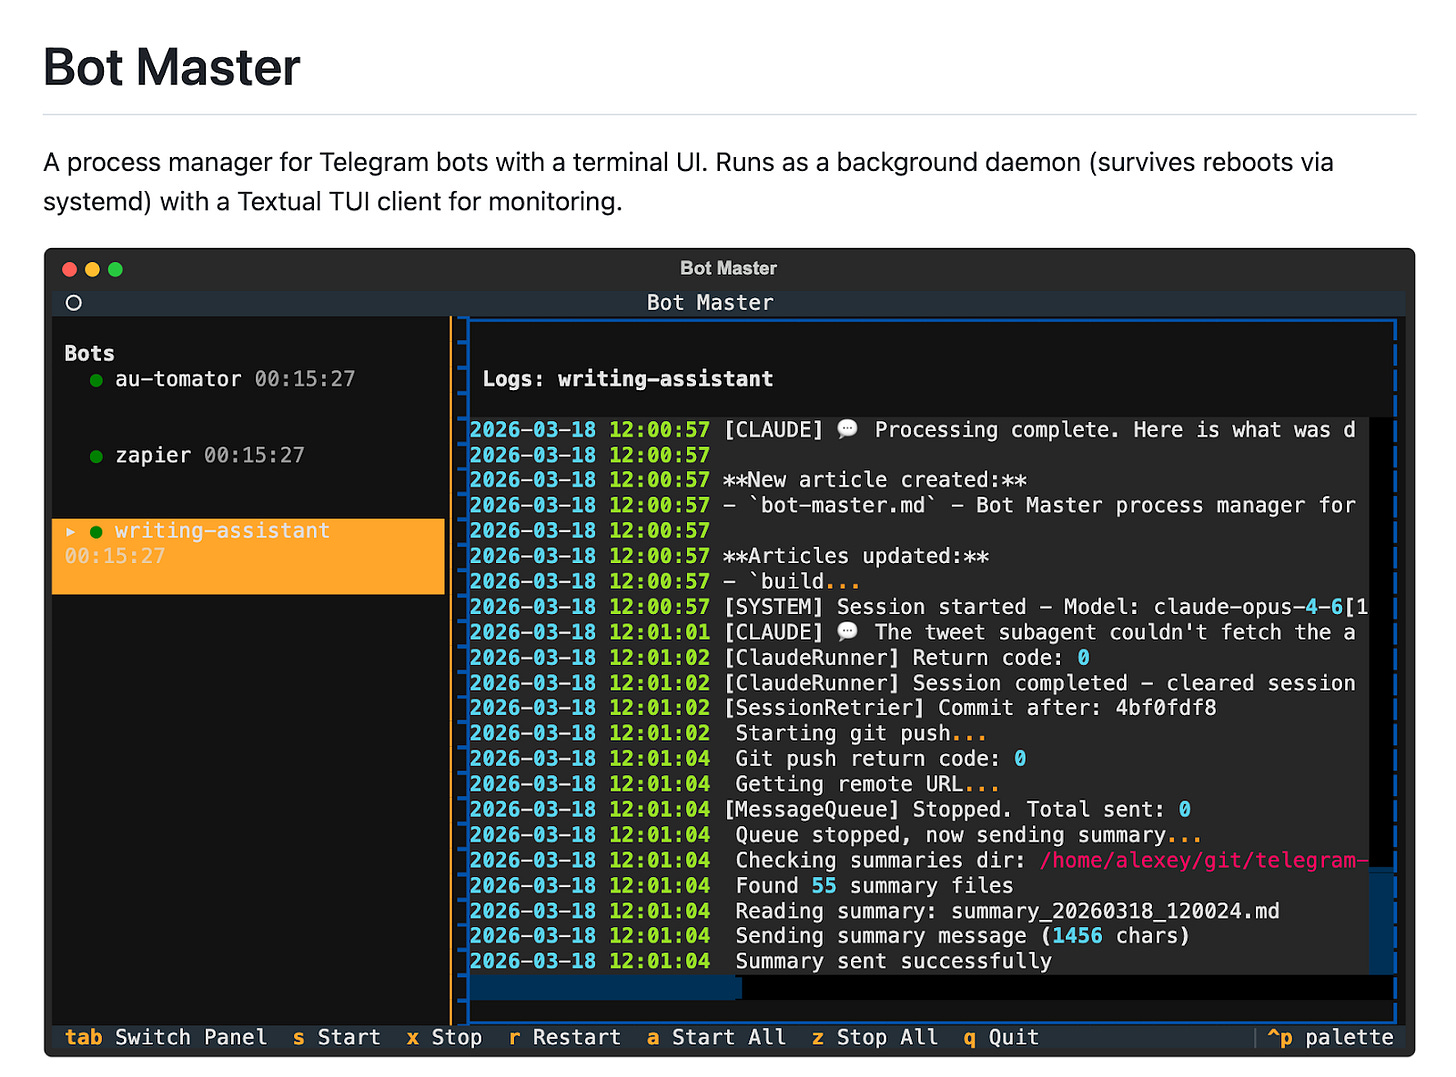Screen dimensions: 1456x1077
Task: Click log line "Git push return code: 0"
Action: pos(748,759)
